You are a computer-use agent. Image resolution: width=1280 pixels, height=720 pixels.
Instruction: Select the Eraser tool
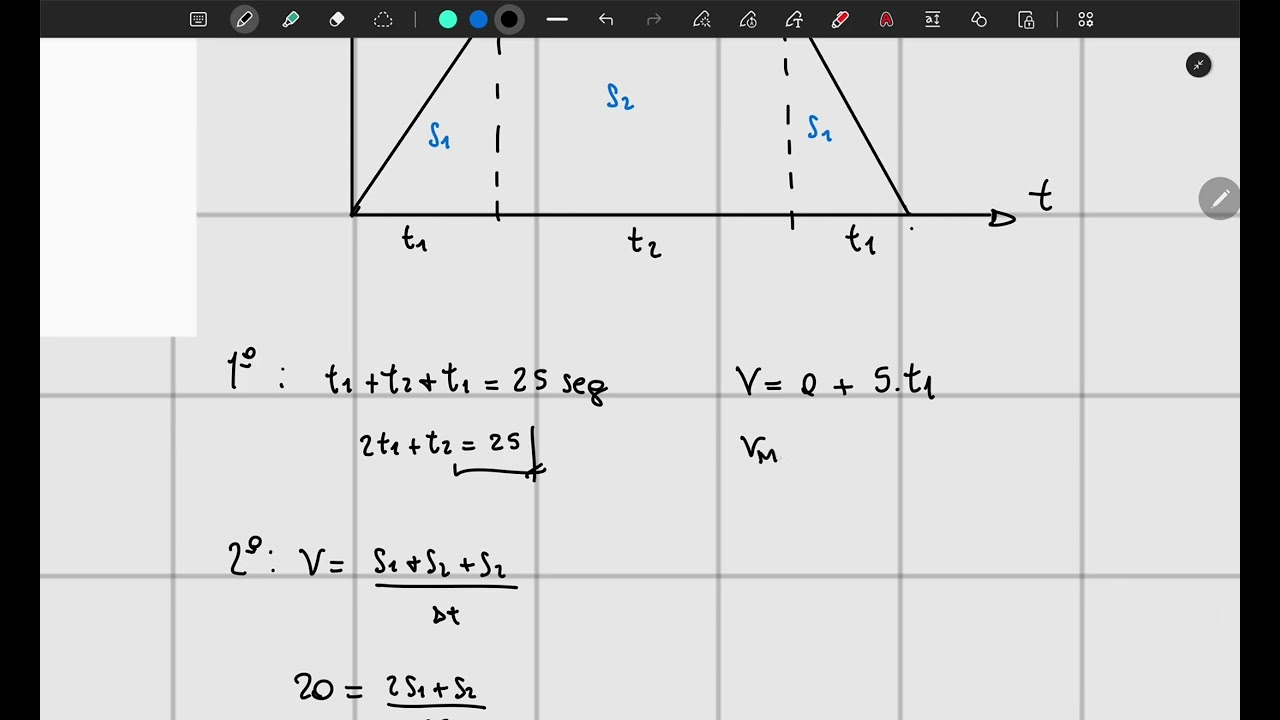pyautogui.click(x=337, y=19)
